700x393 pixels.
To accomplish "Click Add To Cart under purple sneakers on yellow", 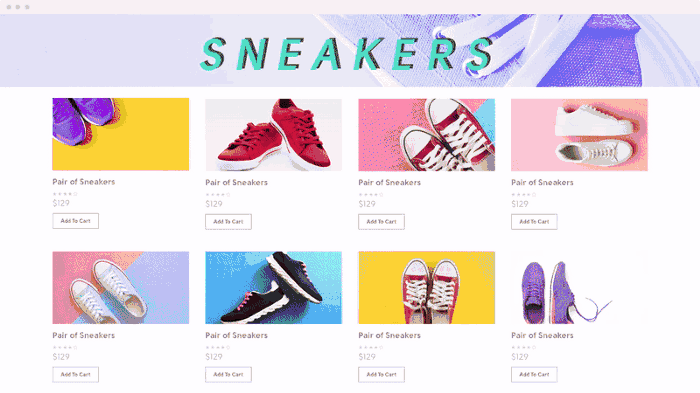I will pos(75,221).
